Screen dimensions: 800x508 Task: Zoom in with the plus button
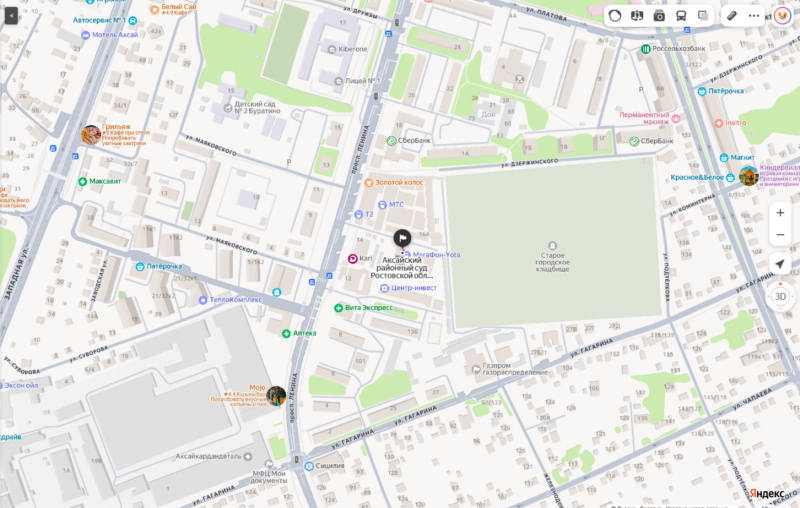coord(780,213)
